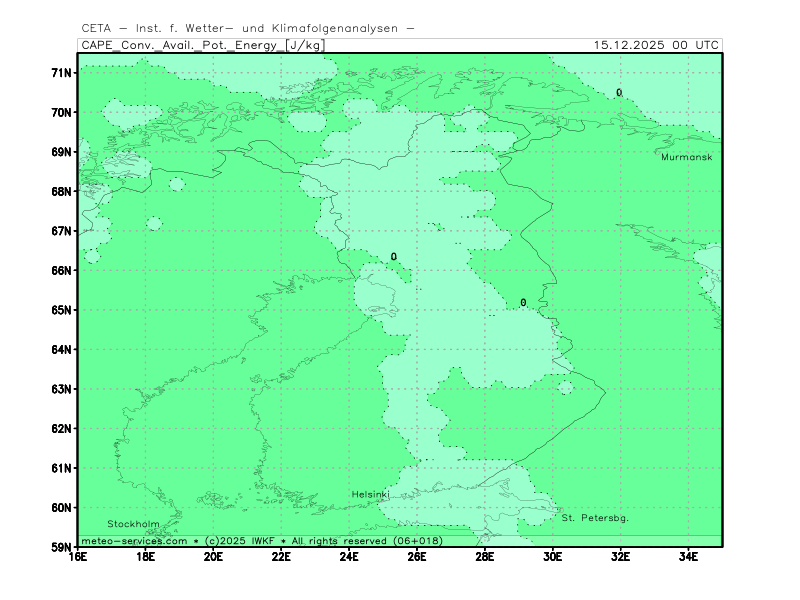The image size is (800, 600).
Task: Click the Murmansk city label
Action: coord(686,157)
